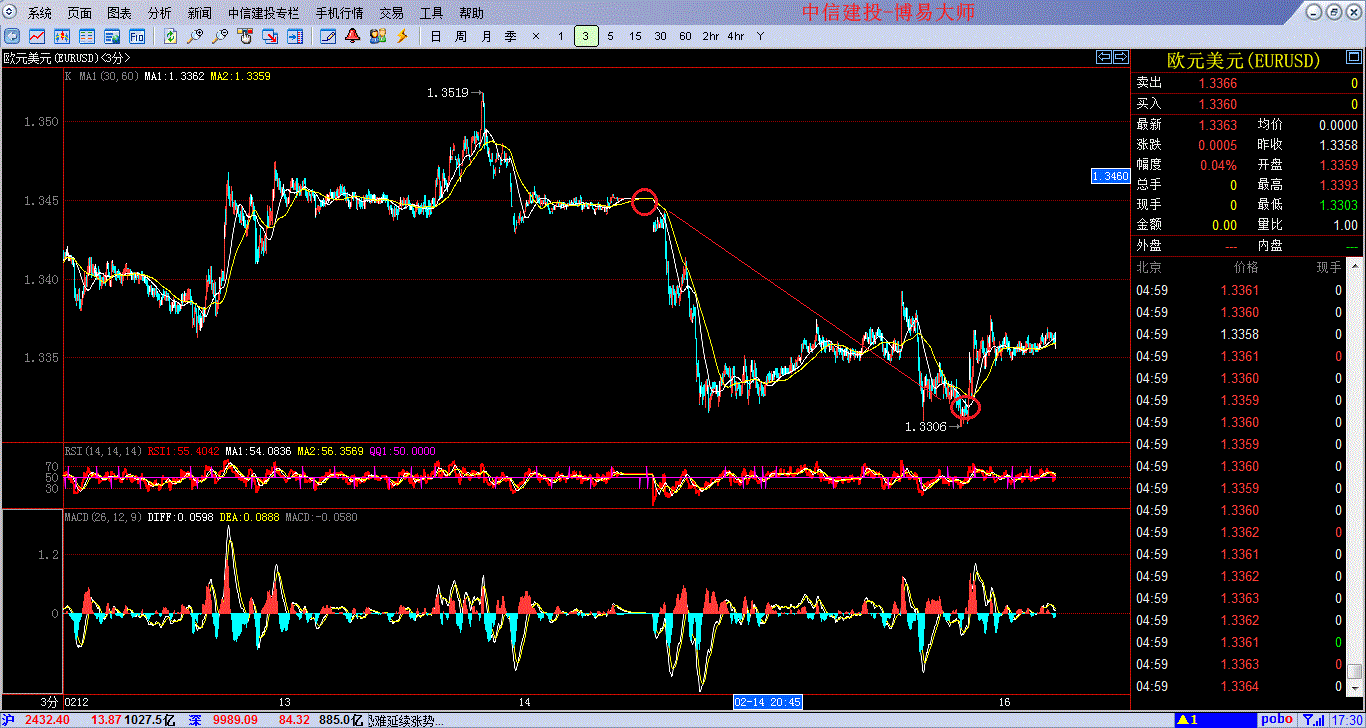Click the × period toolbar button

point(535,36)
